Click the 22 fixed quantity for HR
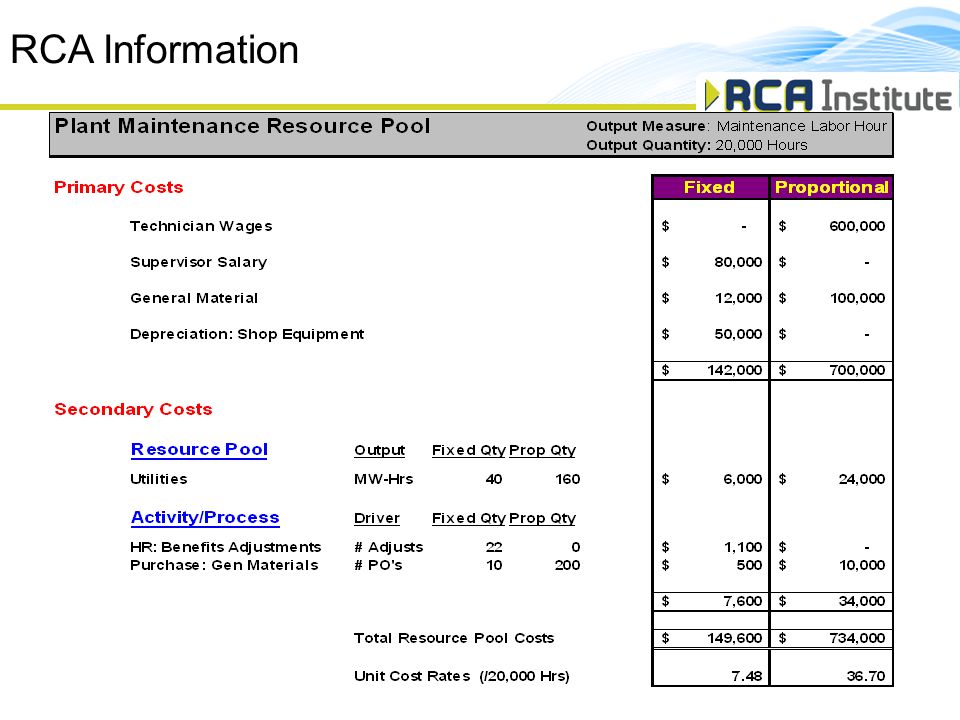The image size is (960, 720). click(x=493, y=547)
